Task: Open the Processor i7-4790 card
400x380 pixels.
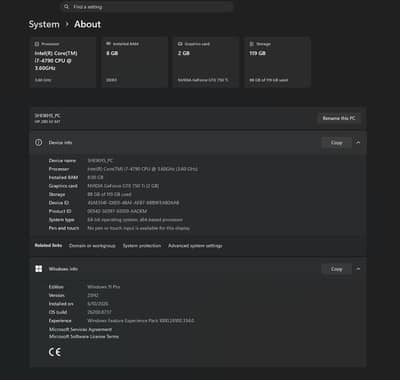Action: coord(63,62)
